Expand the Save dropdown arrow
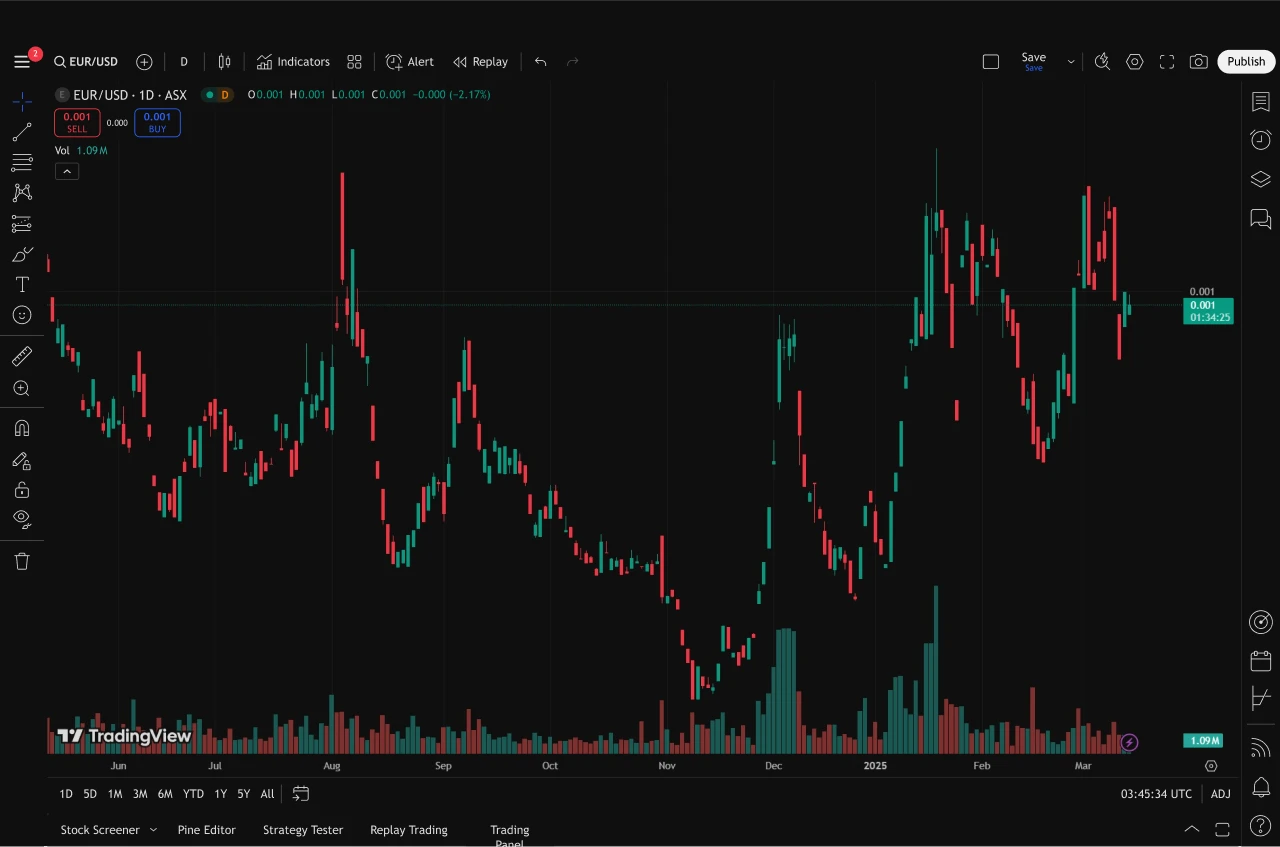Image resolution: width=1280 pixels, height=847 pixels. 1070,62
